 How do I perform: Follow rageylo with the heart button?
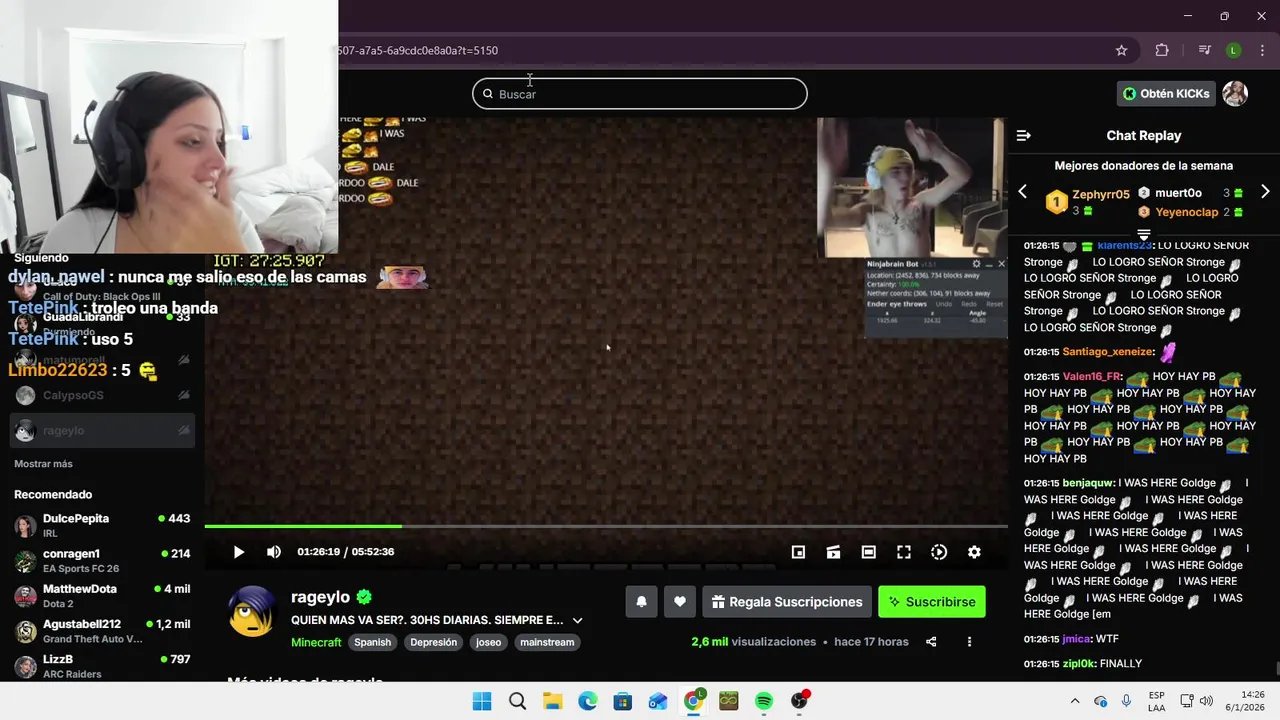tap(680, 602)
